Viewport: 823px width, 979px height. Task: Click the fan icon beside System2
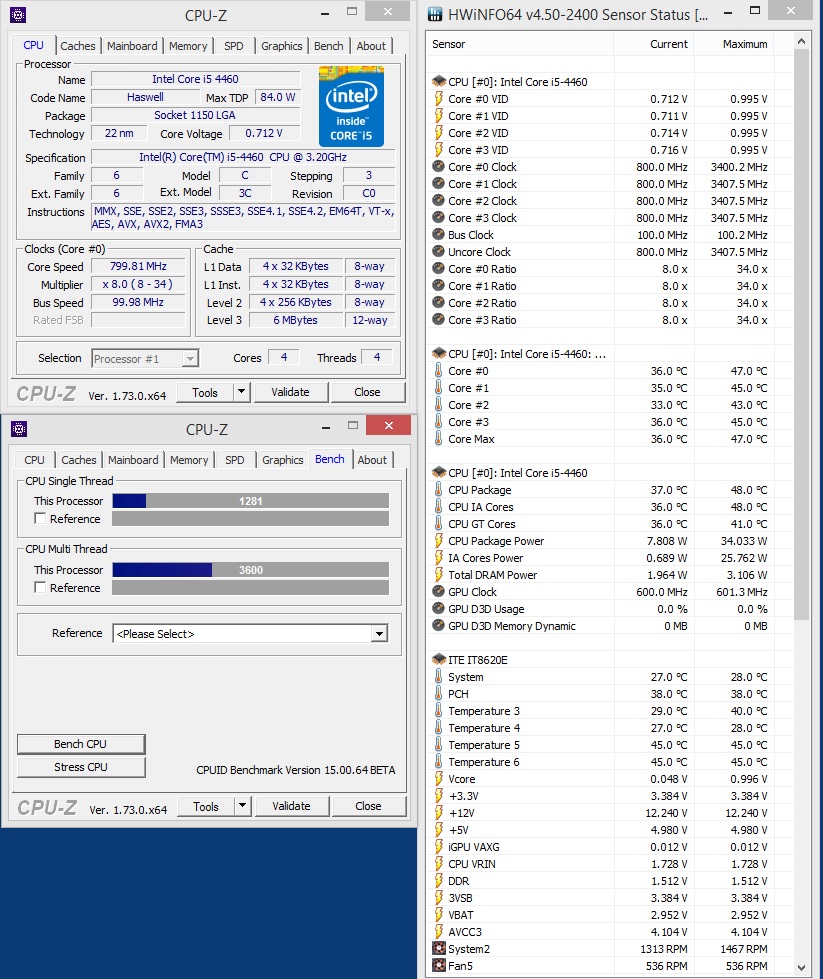pyautogui.click(x=439, y=949)
